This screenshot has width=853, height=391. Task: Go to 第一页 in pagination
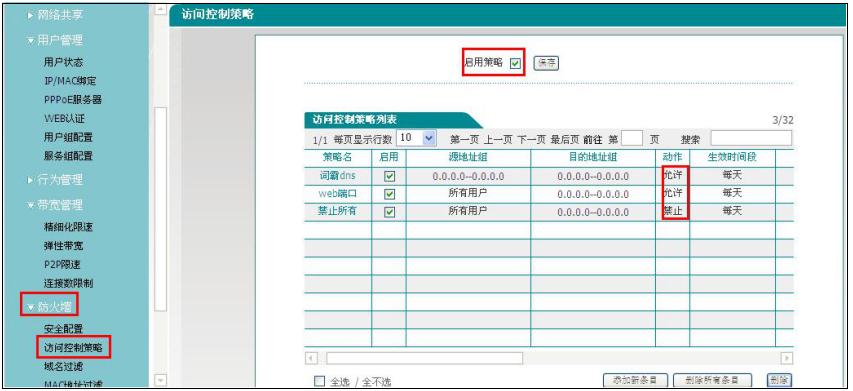465,140
